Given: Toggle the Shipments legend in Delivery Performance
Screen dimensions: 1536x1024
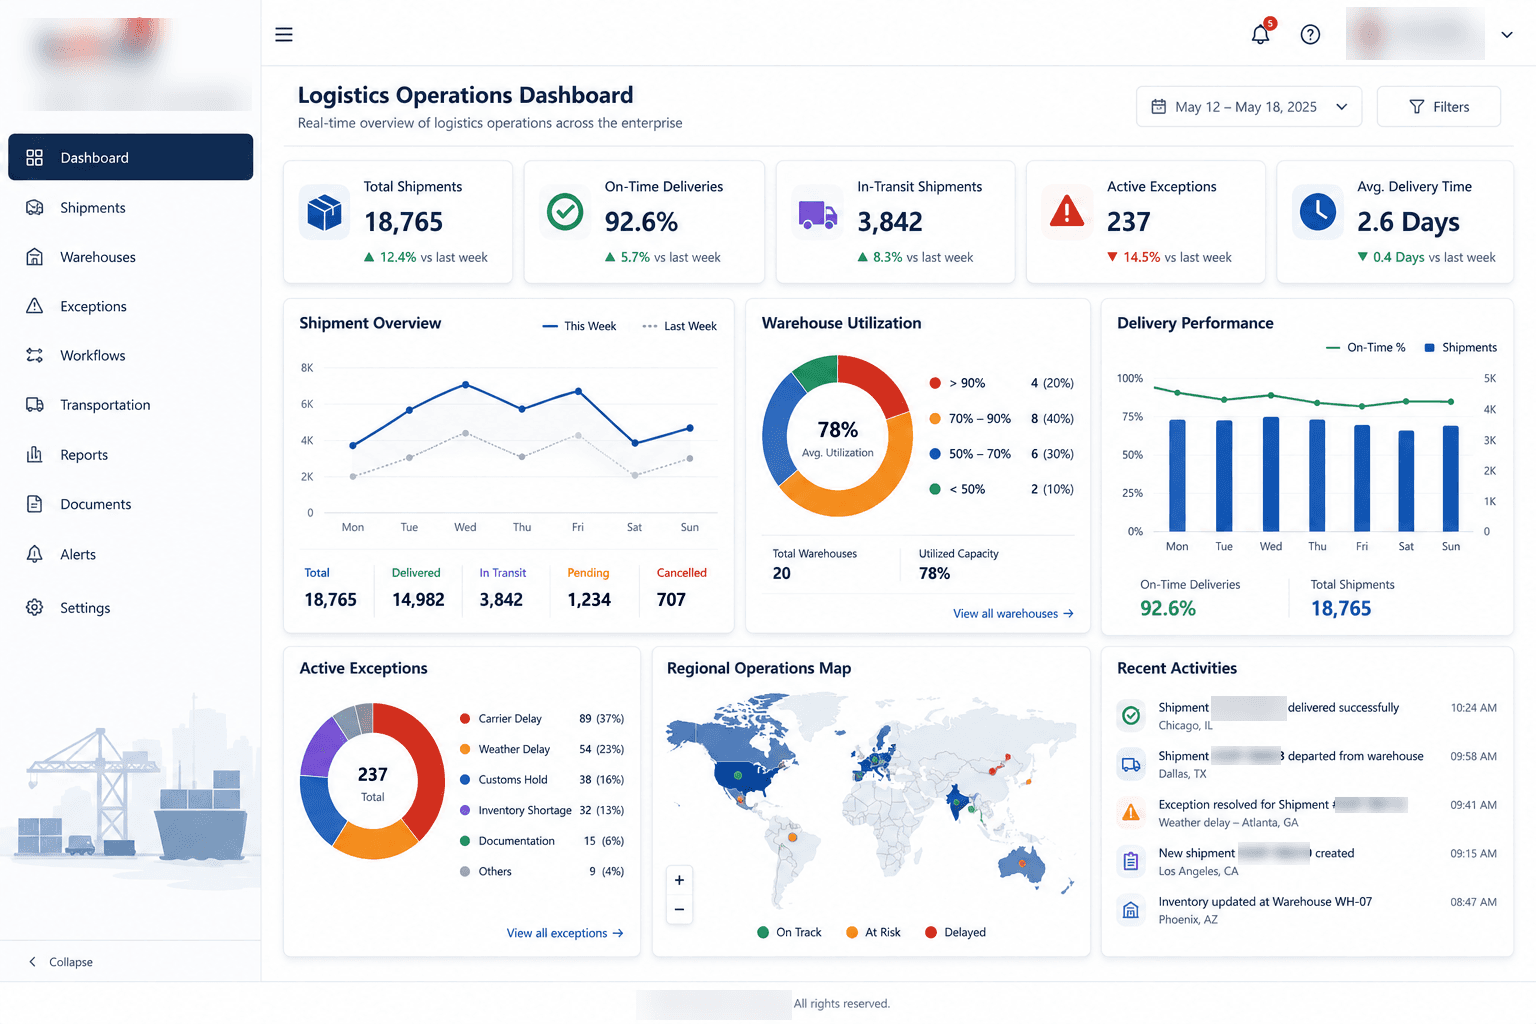Looking at the screenshot, I should point(1460,348).
